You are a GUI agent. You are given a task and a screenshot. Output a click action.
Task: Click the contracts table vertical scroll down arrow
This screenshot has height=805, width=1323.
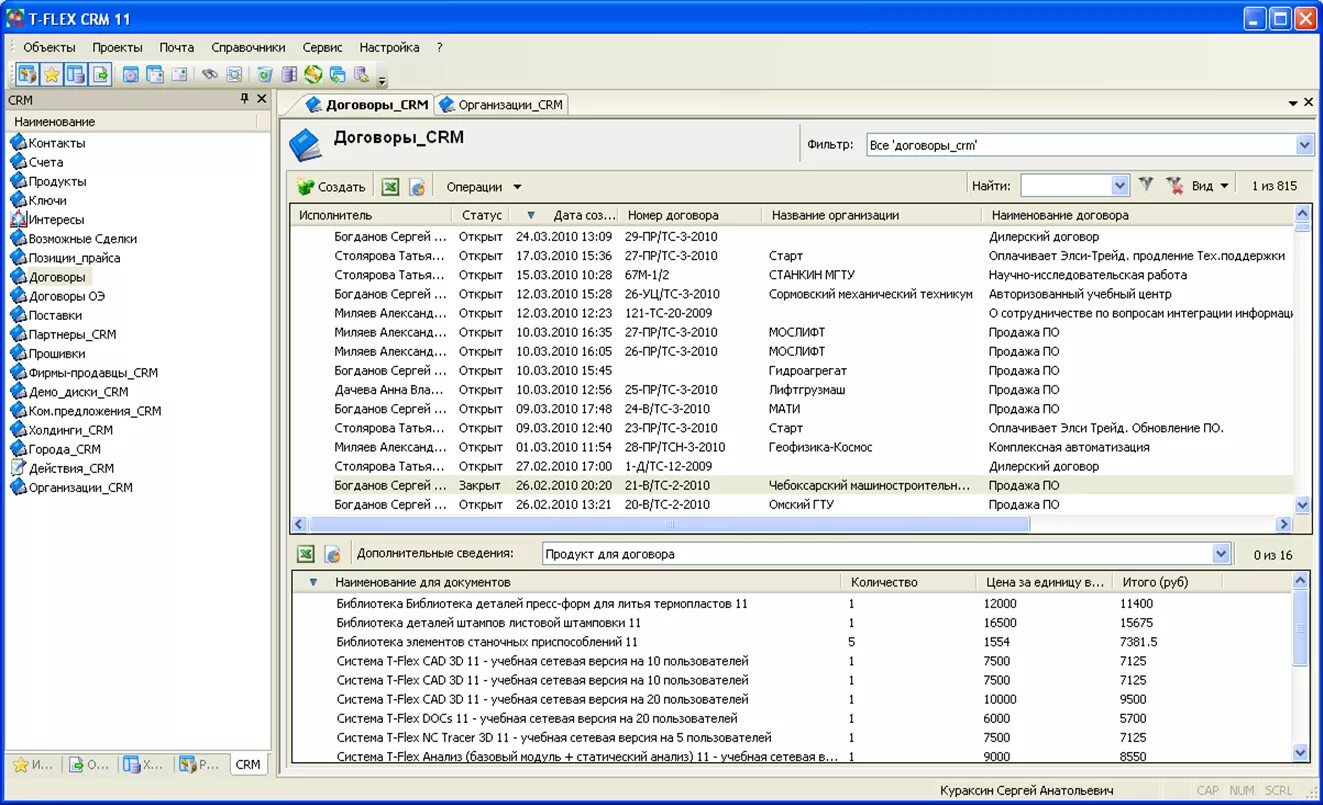pos(1302,506)
